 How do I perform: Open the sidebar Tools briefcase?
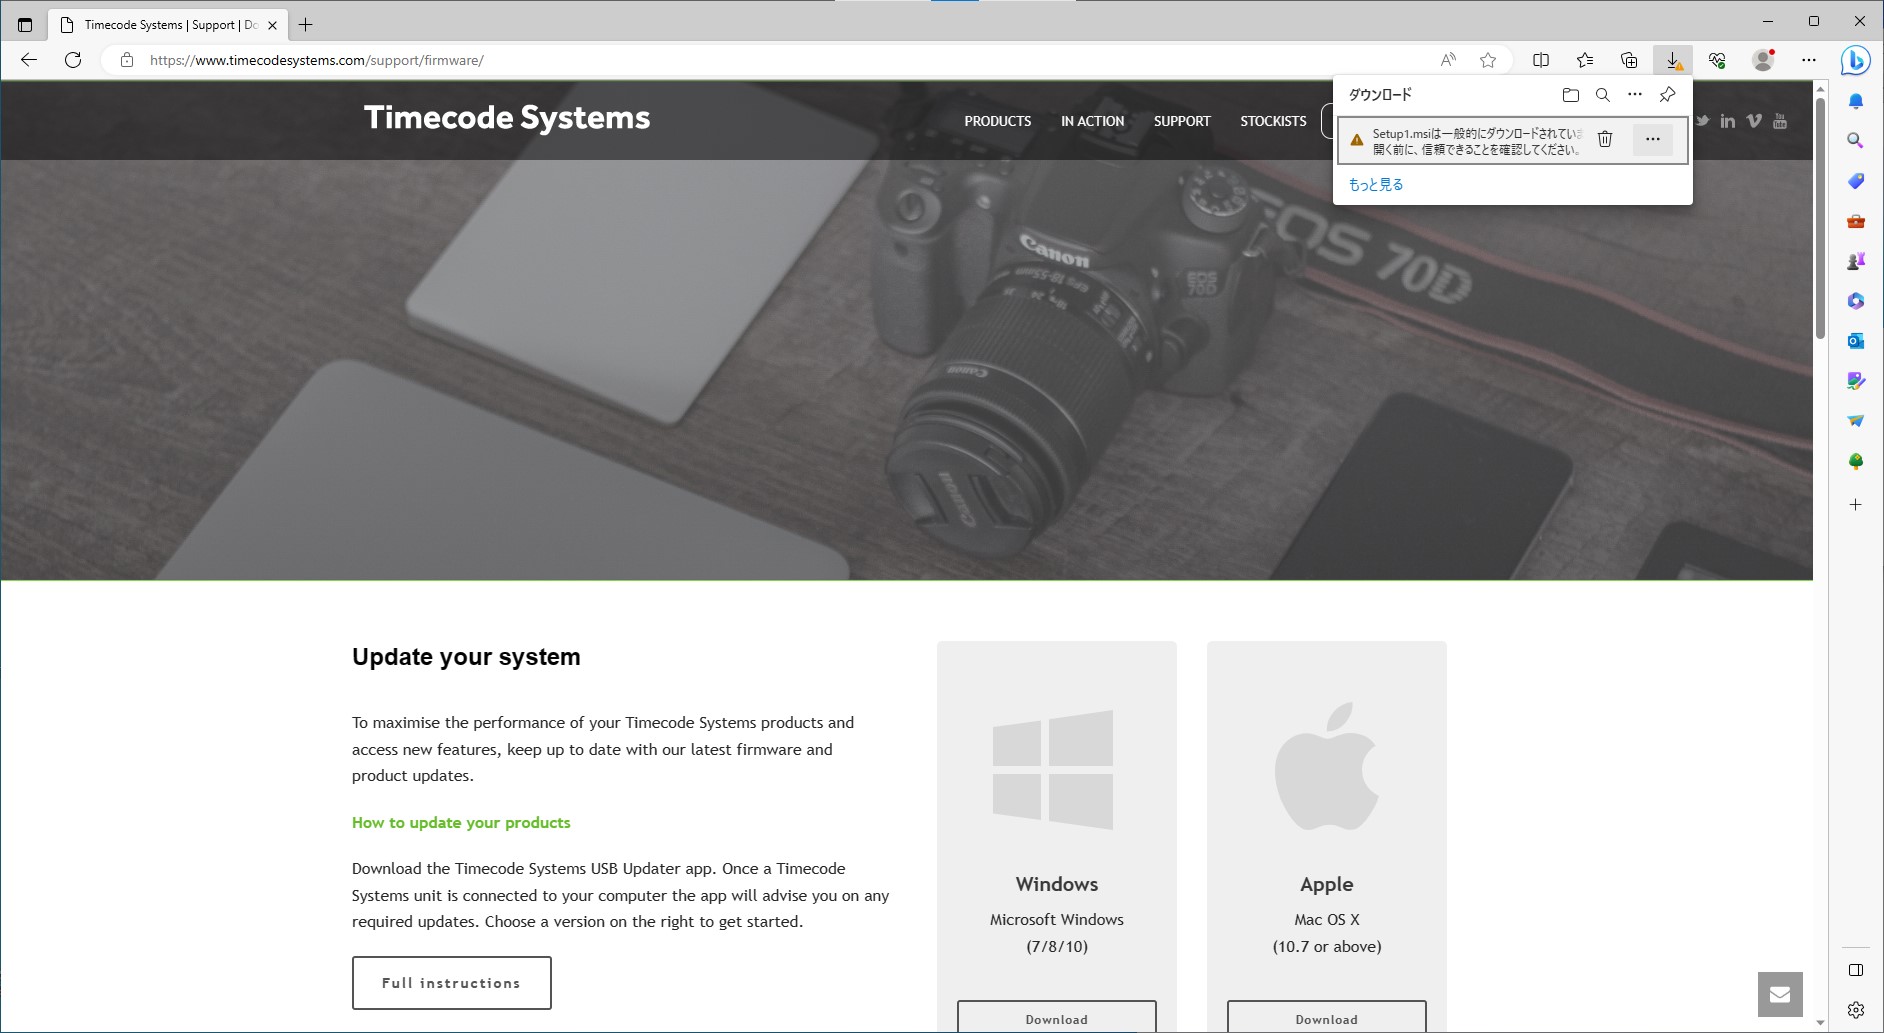pos(1856,221)
